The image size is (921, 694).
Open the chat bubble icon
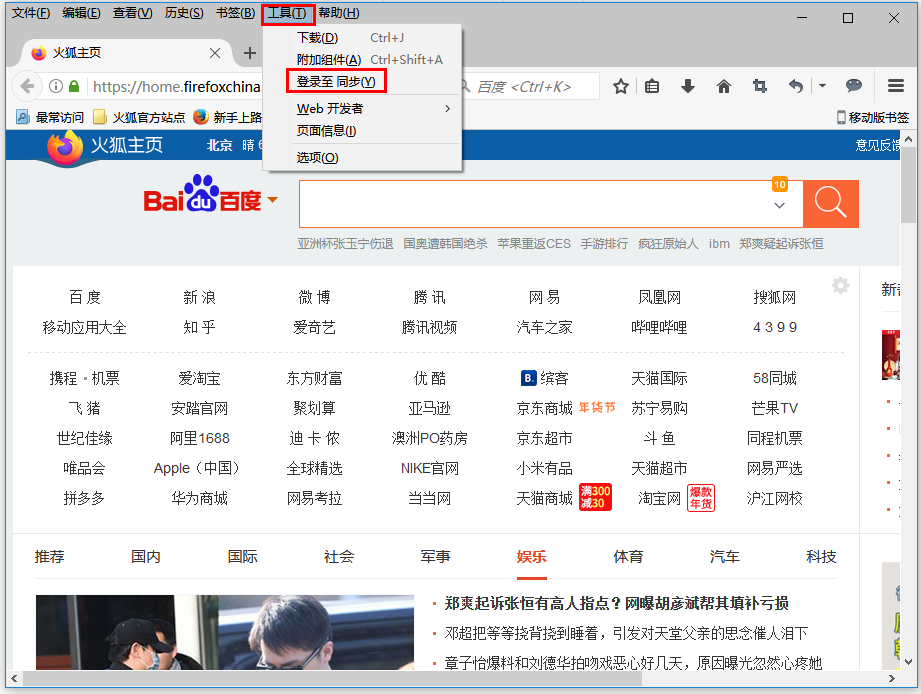tap(854, 86)
